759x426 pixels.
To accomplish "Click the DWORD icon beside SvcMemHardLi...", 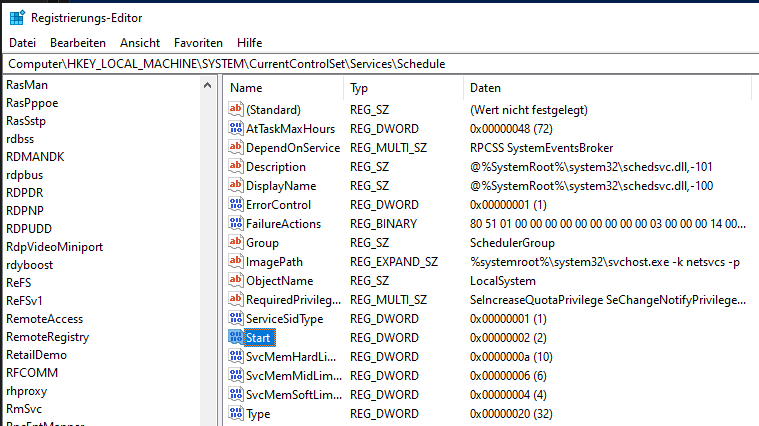I will click(236, 356).
